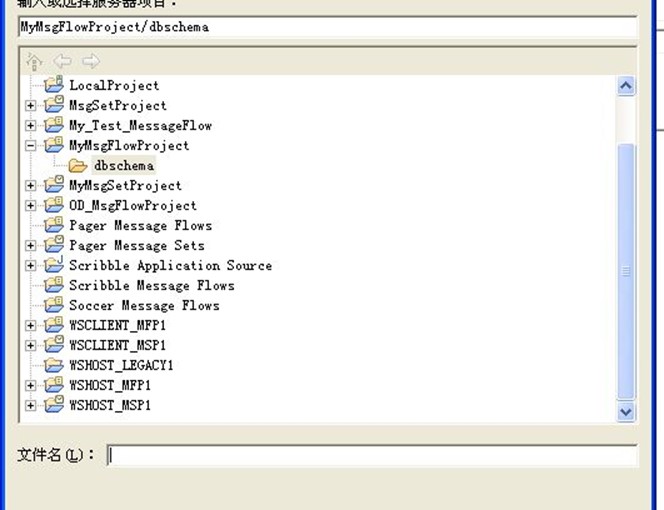Viewport: 664px width, 510px height.
Task: Expand the WSCLIENT_MFP1 tree node
Action: 31,326
